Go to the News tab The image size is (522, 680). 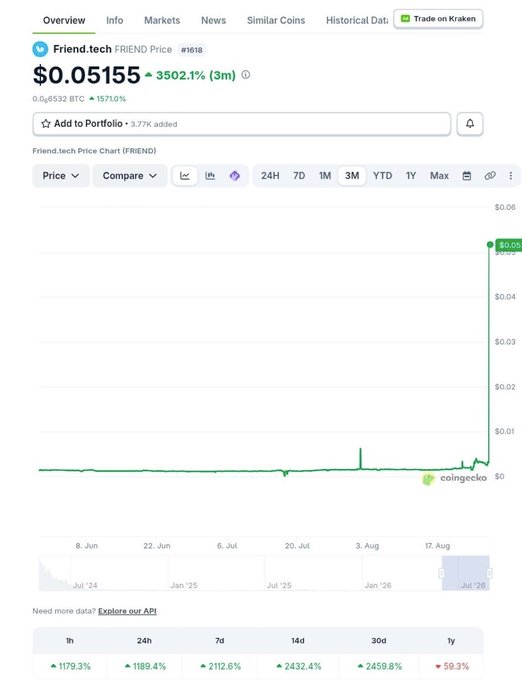213,20
